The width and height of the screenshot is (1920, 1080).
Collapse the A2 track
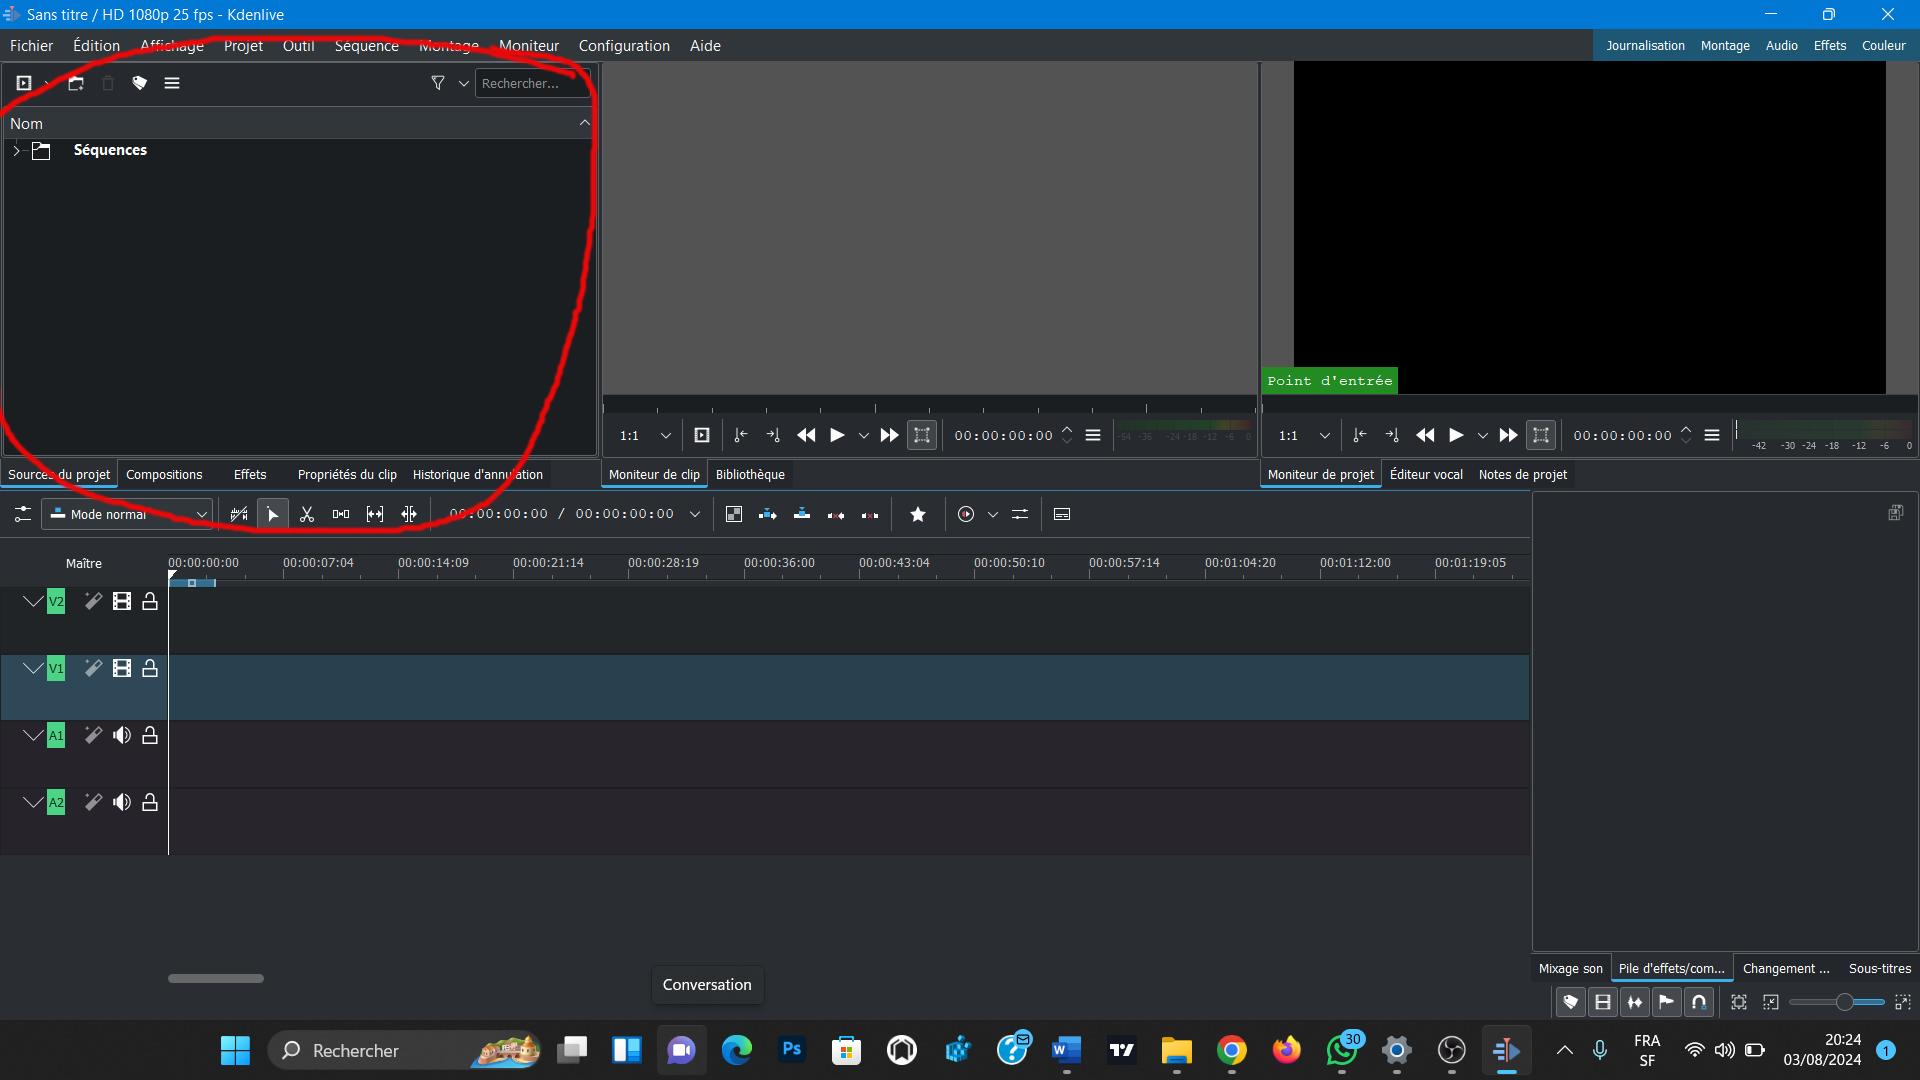(x=33, y=802)
